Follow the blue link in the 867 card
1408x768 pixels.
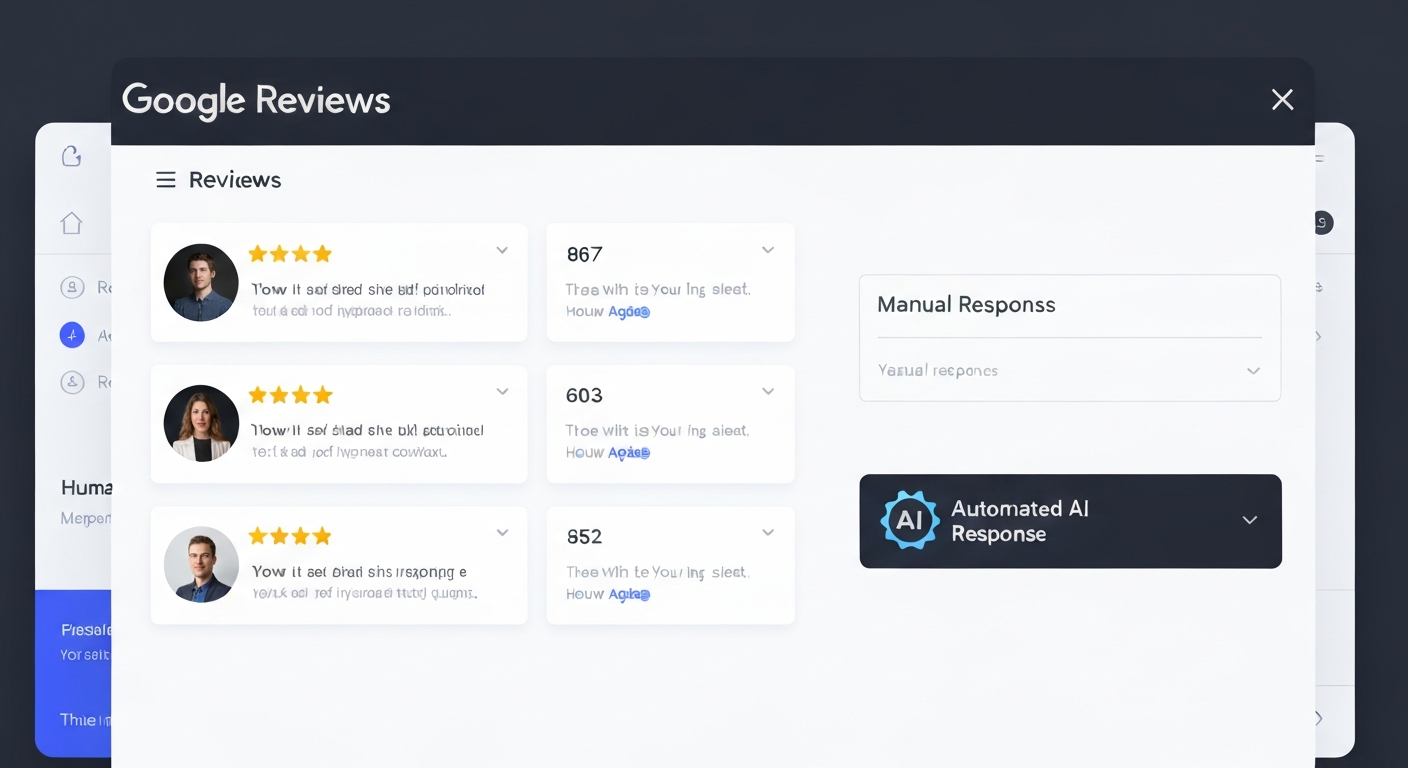coord(629,312)
